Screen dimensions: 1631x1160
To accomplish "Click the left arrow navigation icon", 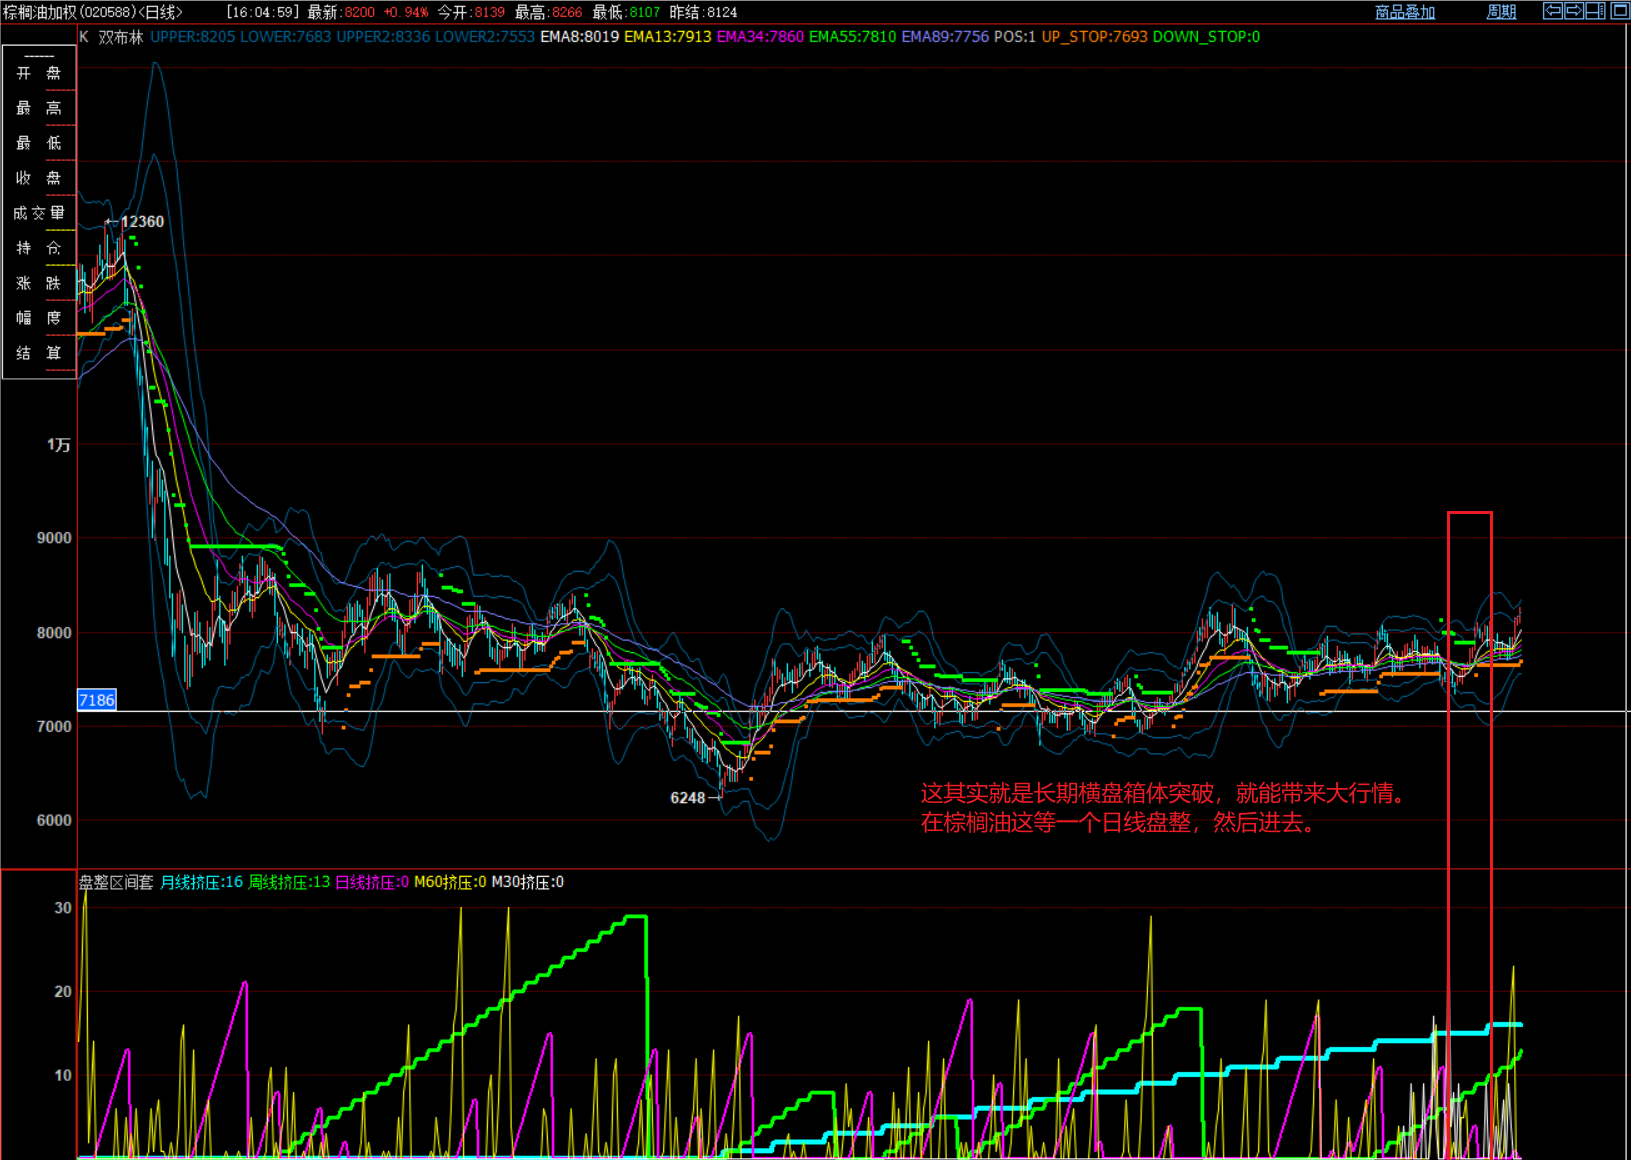I will [x=1553, y=11].
